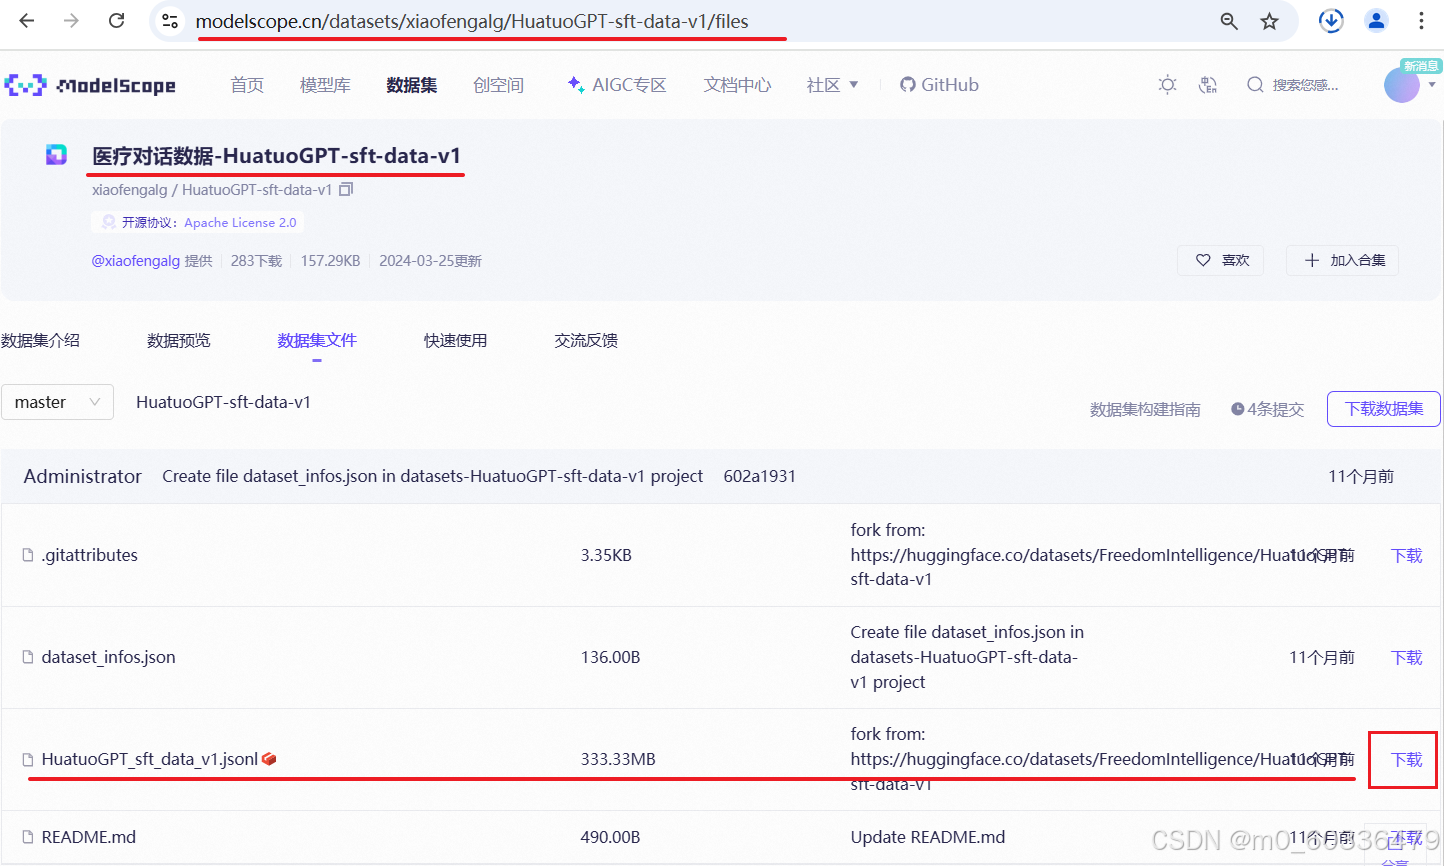The width and height of the screenshot is (1444, 866).
Task: Click the 医疗对话数据-HuatuoGPT-sft-data-v1 title
Action: (x=277, y=155)
